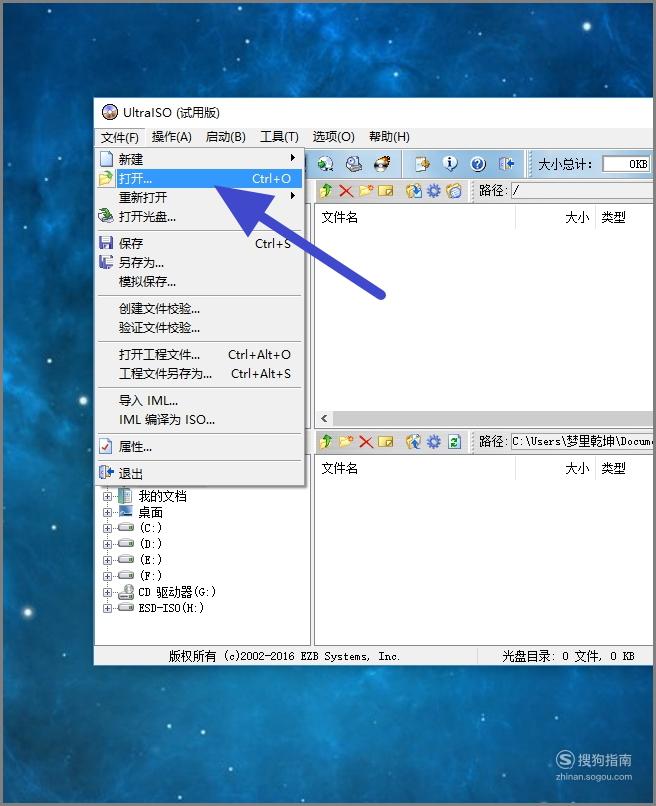
Task: Click New Folder icon in upper pane toolbar
Action: 366,191
